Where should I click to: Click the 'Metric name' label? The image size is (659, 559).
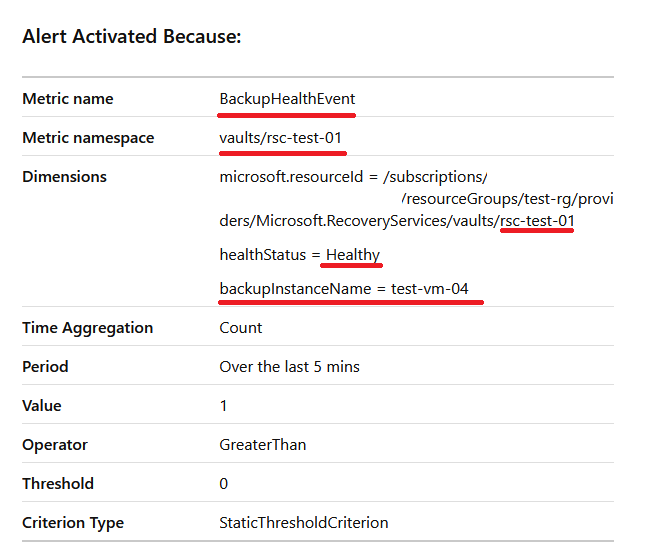pos(68,99)
